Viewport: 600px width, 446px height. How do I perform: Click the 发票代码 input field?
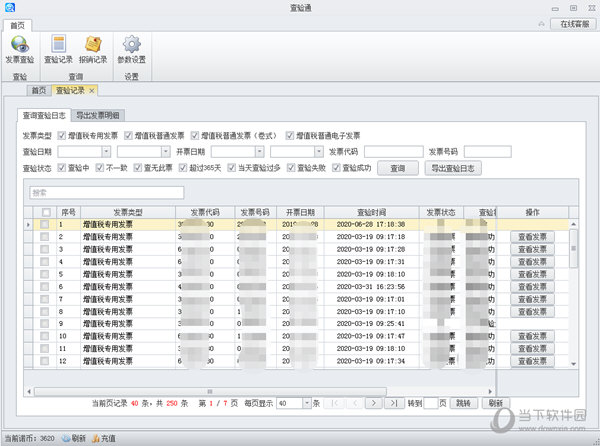coord(393,152)
